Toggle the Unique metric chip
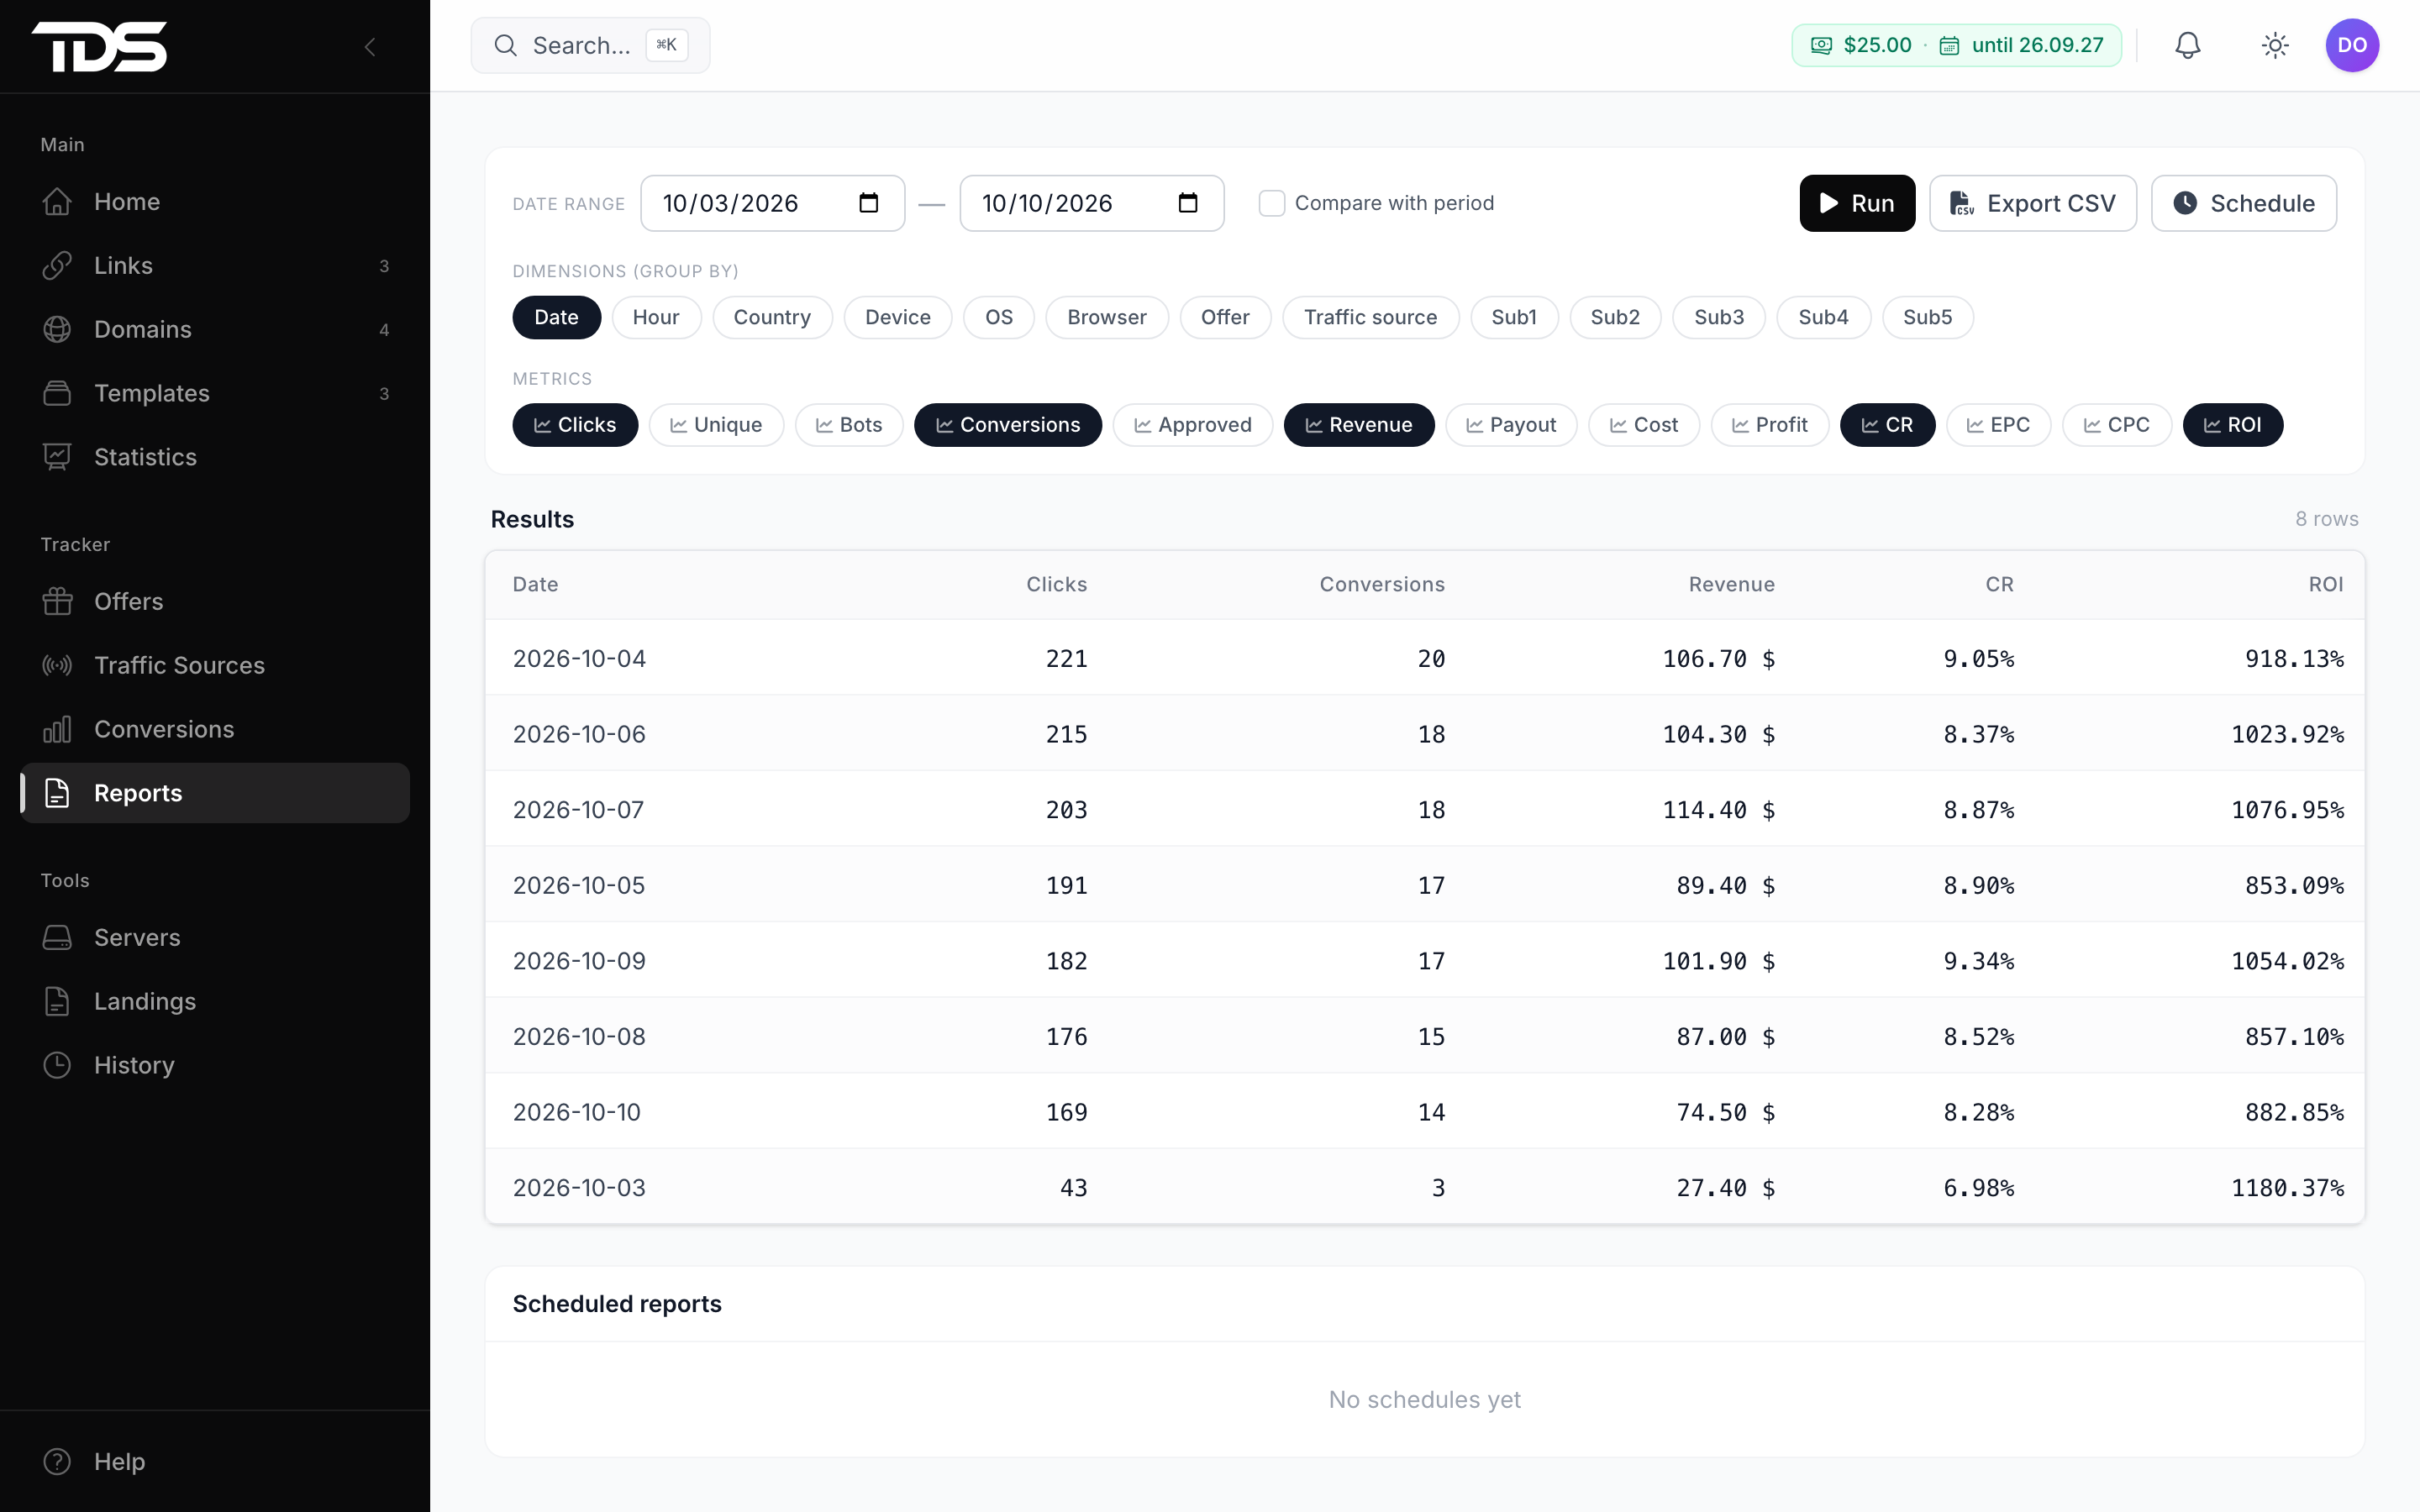The image size is (2420, 1512). [x=716, y=425]
